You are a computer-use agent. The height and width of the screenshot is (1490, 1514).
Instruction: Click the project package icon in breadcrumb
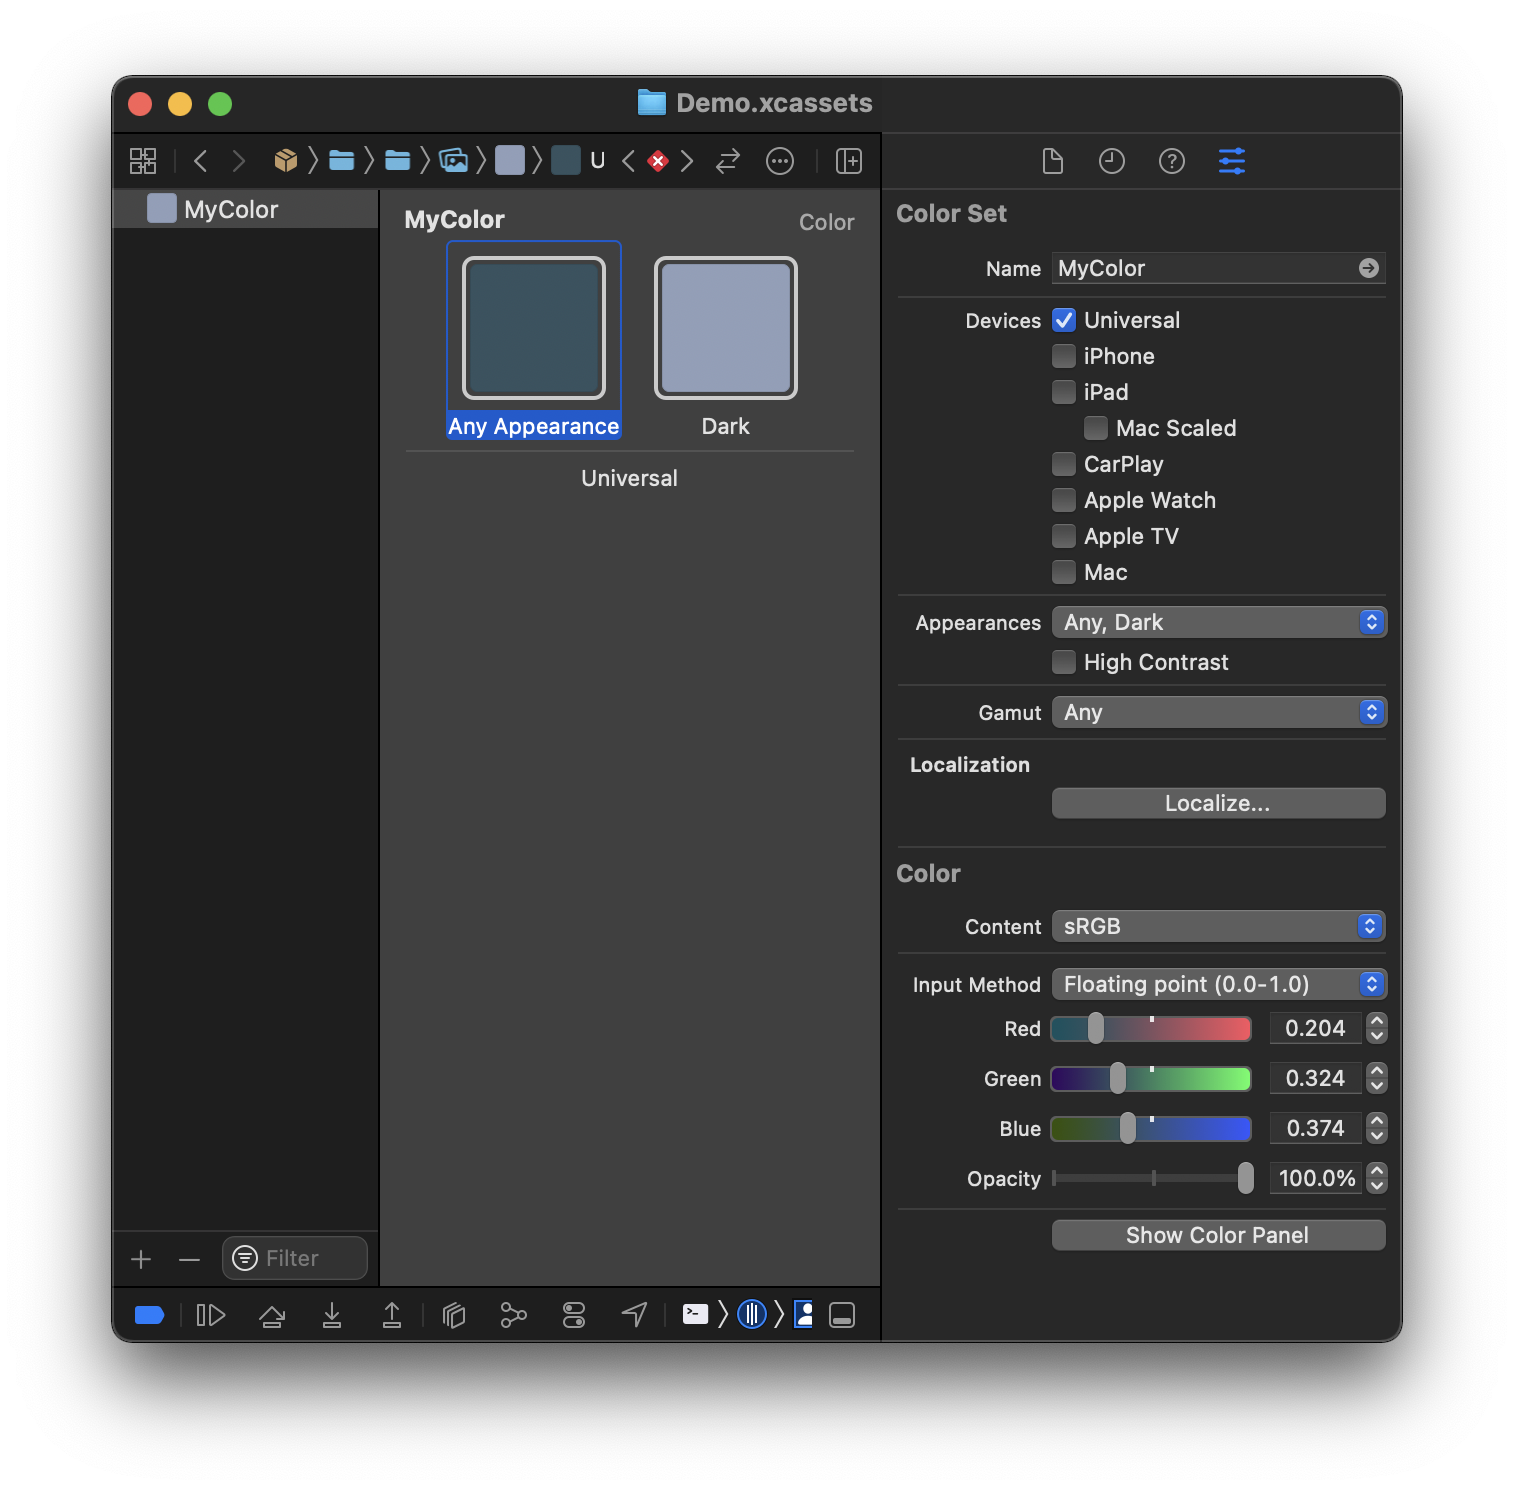pyautogui.click(x=286, y=161)
